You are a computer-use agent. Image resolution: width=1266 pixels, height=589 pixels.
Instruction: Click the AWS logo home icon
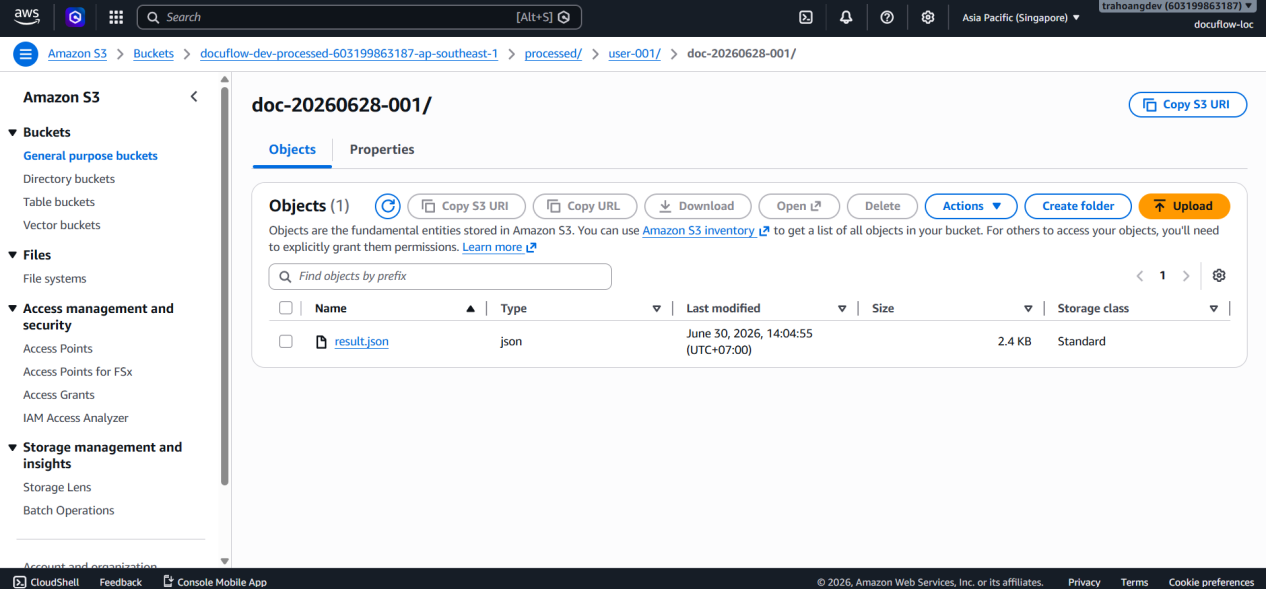pyautogui.click(x=26, y=17)
